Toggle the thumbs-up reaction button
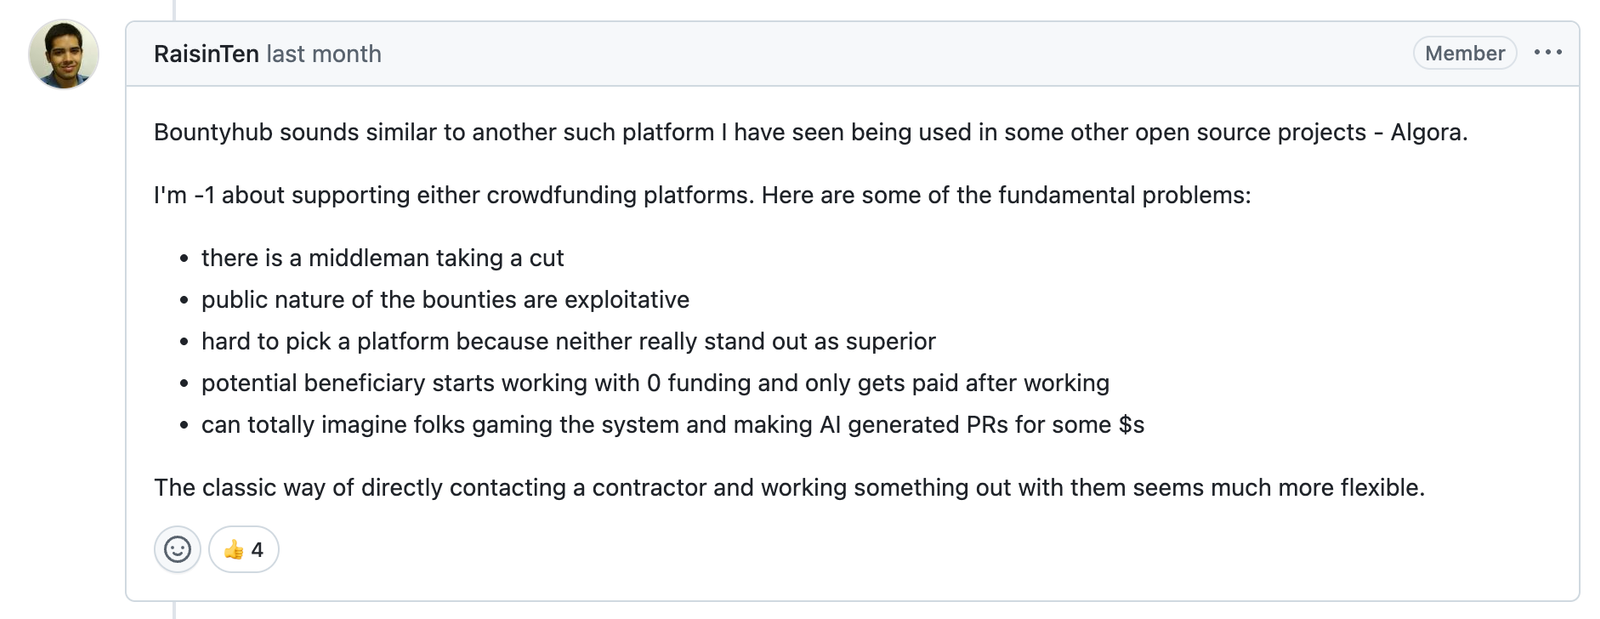Screen dimensions: 1600x619 tap(243, 549)
